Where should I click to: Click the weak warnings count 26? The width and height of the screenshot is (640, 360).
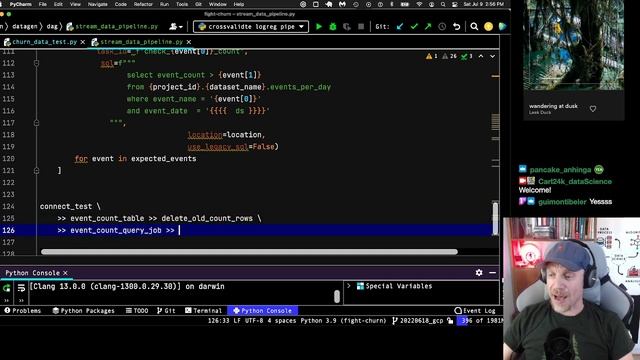click(450, 56)
